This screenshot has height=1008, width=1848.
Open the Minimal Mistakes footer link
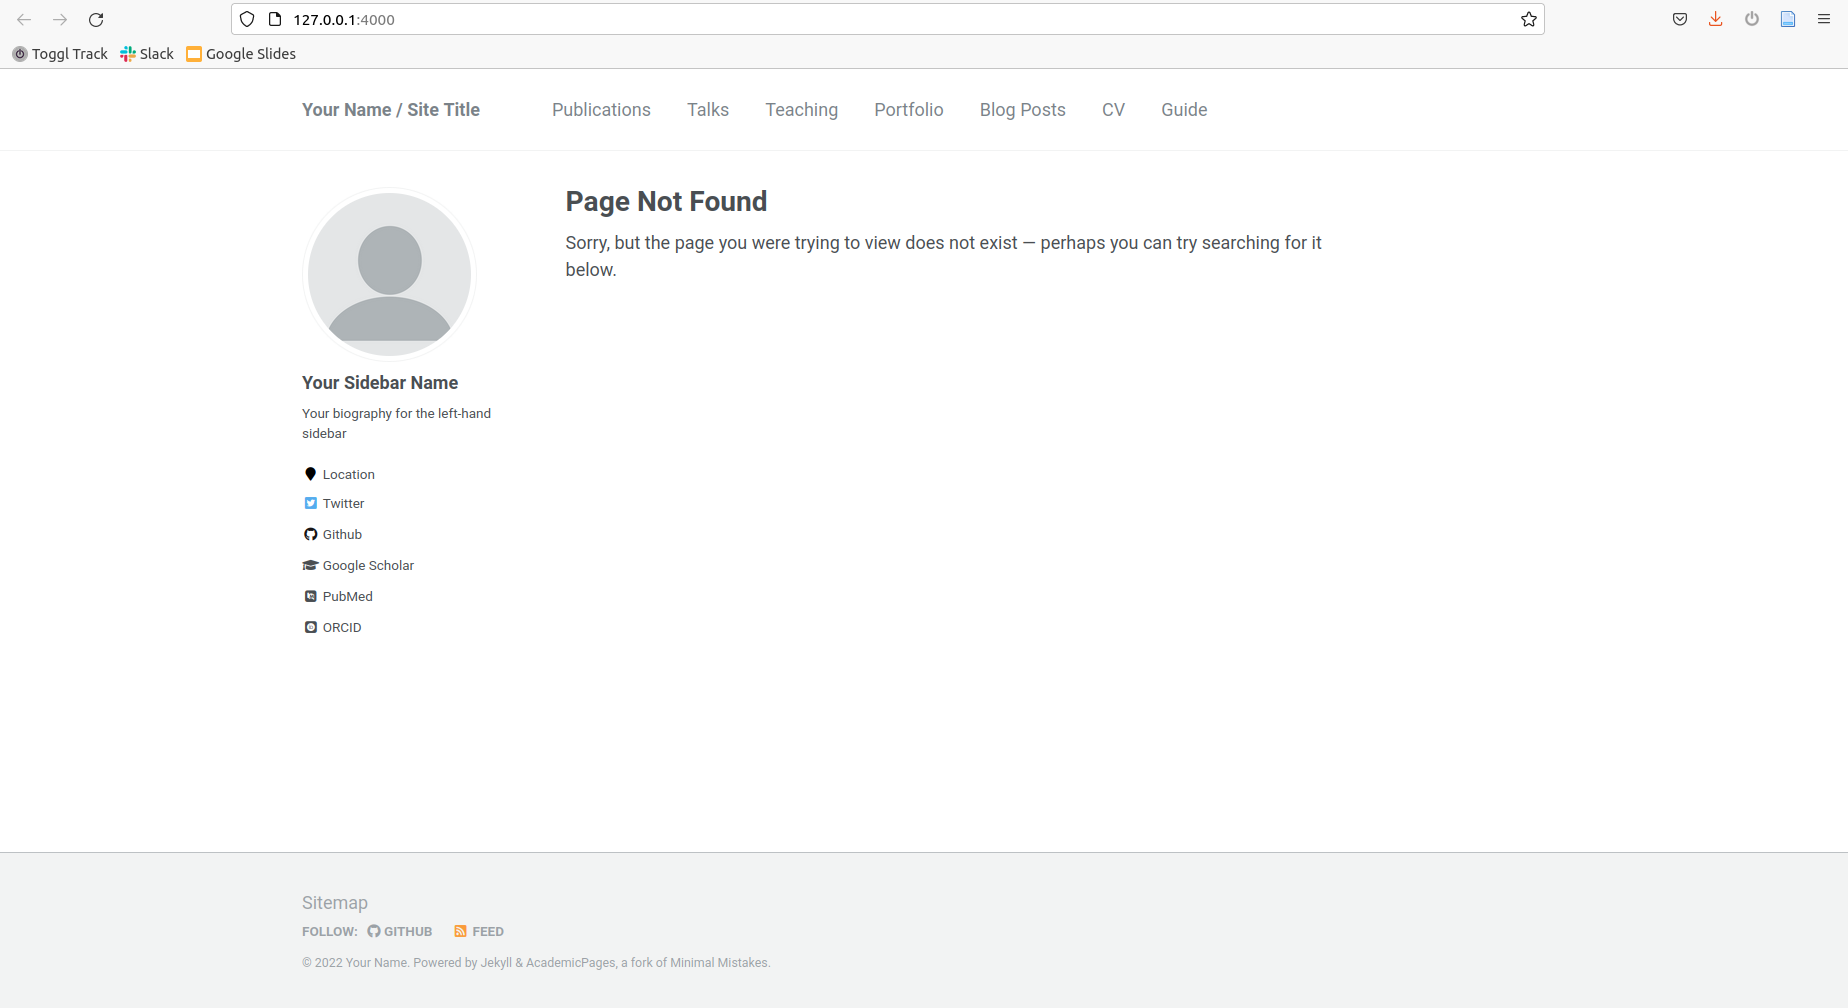click(x=719, y=963)
